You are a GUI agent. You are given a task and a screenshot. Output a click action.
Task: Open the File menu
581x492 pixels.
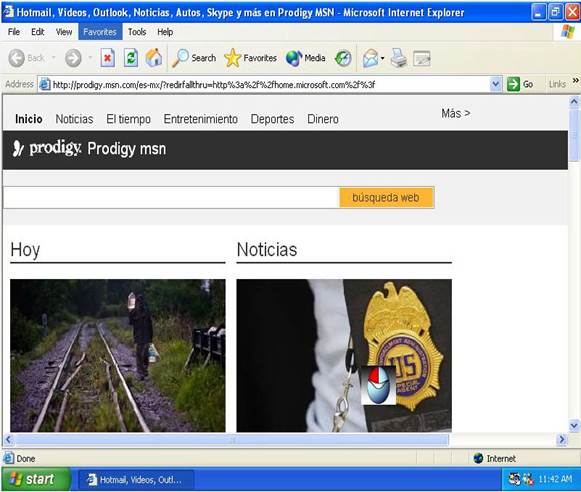point(14,32)
